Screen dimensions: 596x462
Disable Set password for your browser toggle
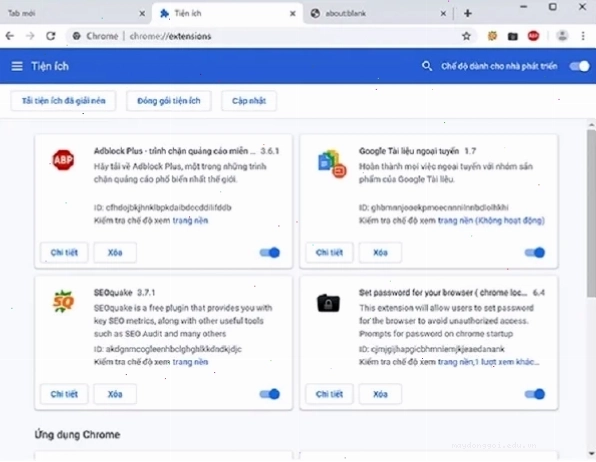534,394
